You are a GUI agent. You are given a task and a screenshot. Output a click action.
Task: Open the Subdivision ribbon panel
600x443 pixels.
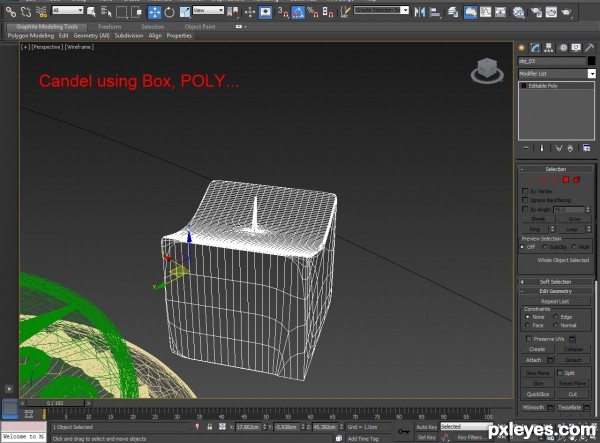[x=129, y=36]
